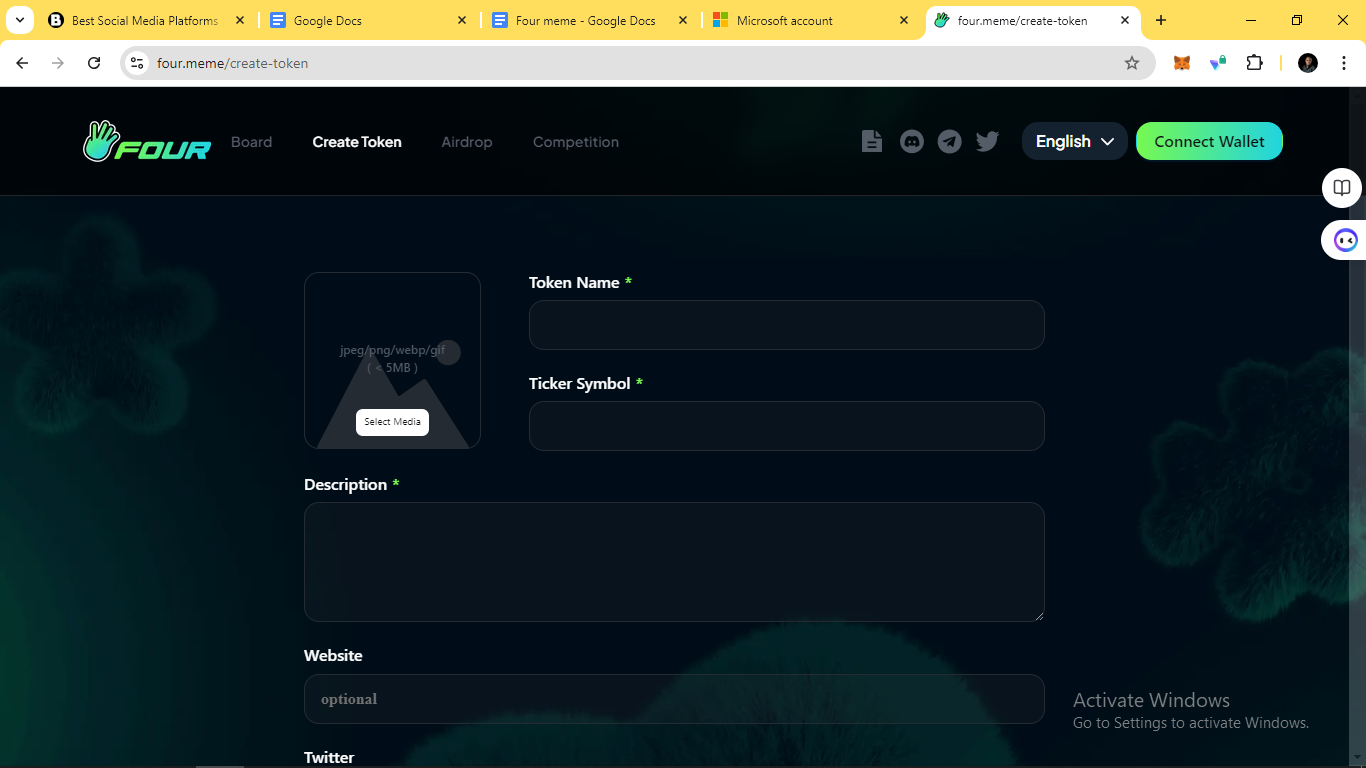Go forward to next page

[58, 63]
